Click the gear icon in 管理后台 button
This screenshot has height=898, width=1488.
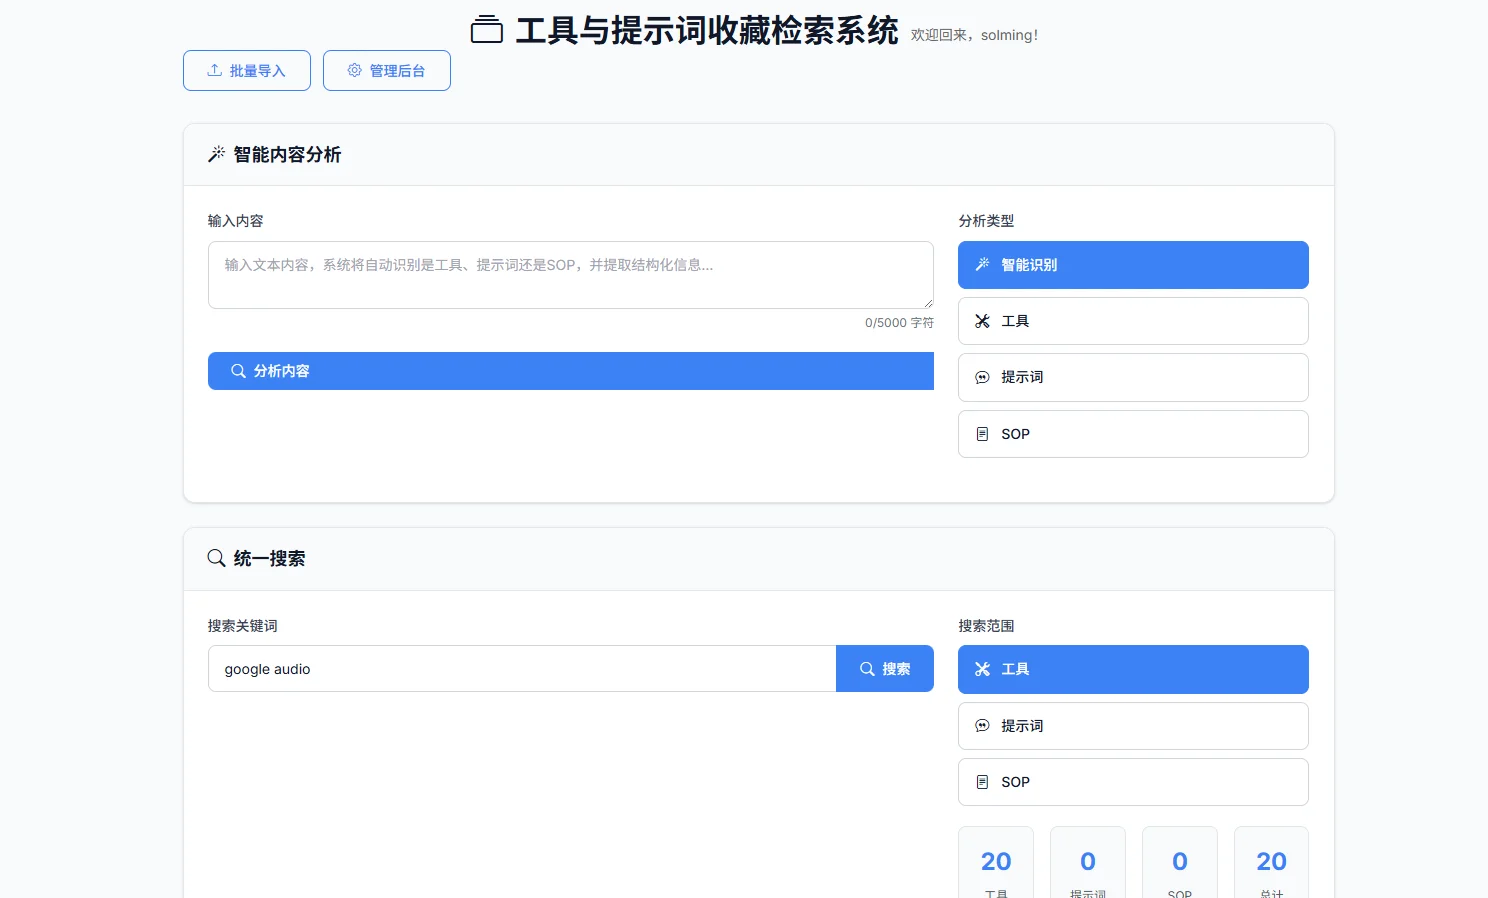[x=353, y=70]
